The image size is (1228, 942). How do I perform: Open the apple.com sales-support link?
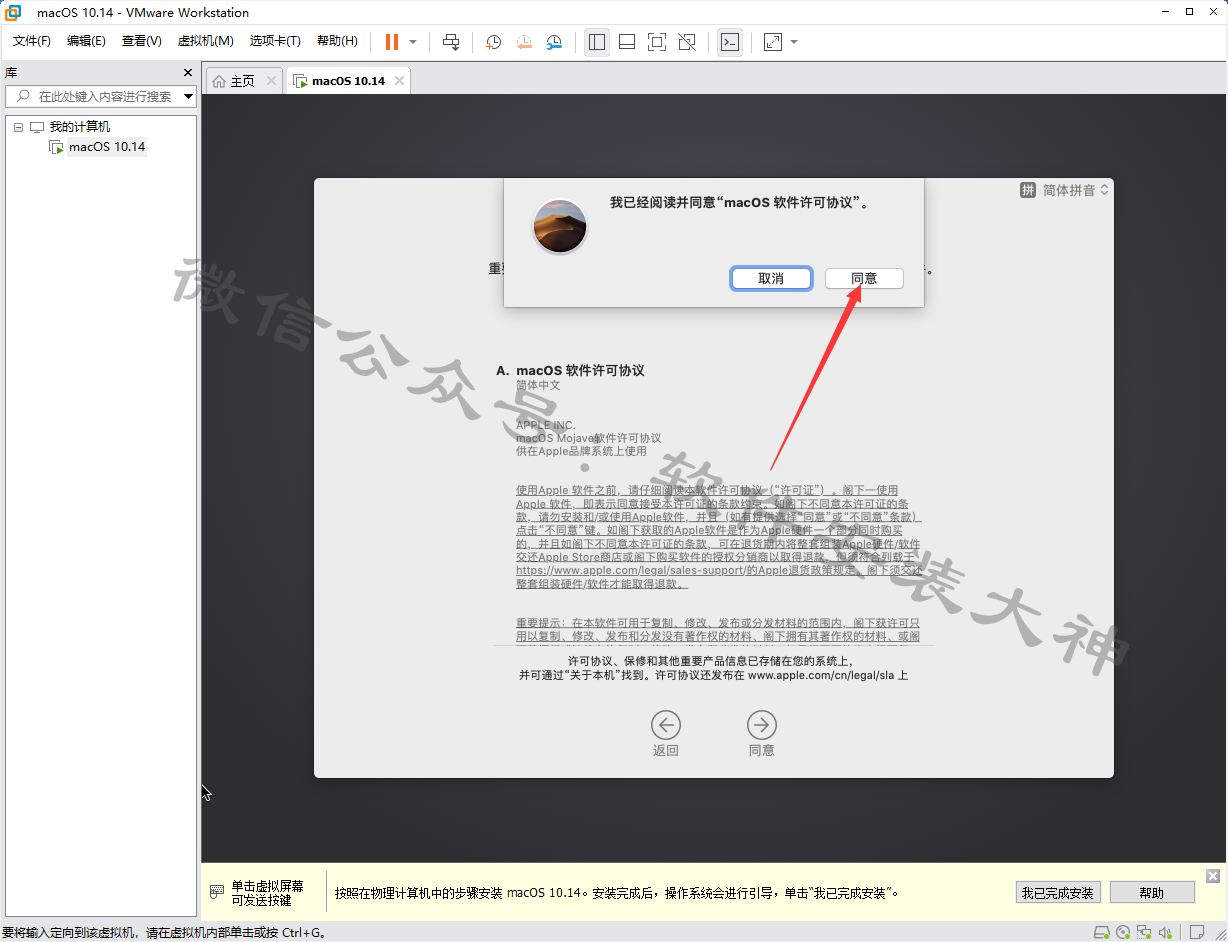630,570
